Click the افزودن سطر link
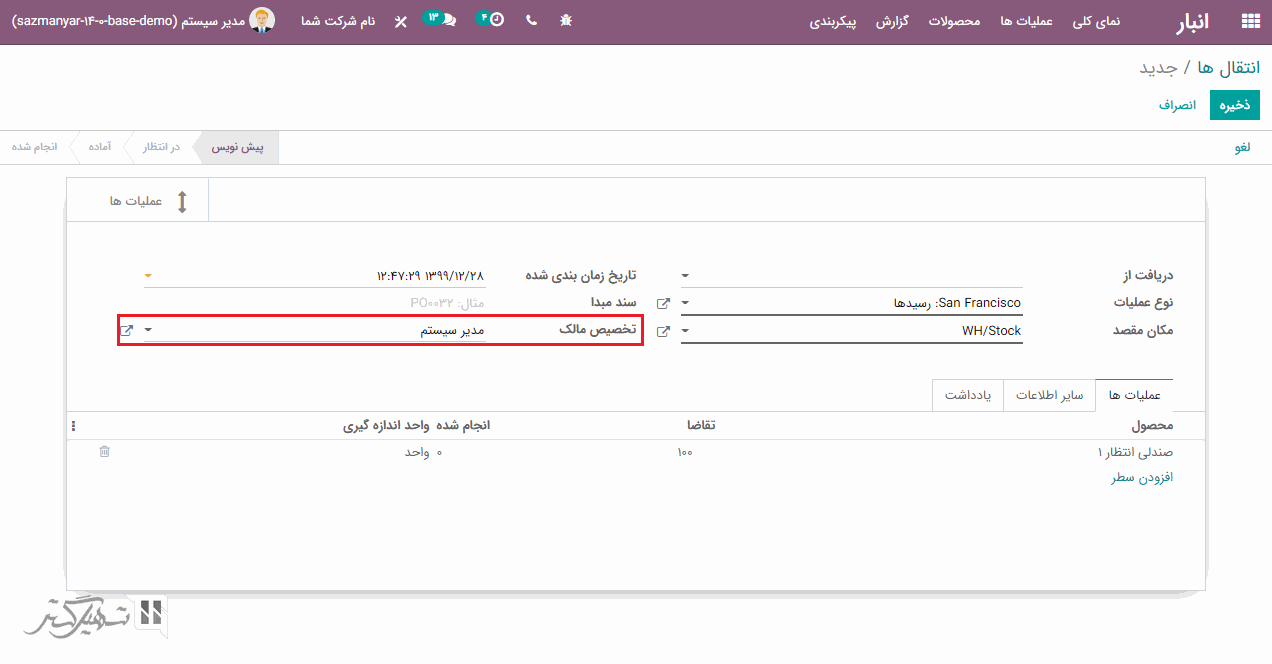The width and height of the screenshot is (1272, 664). pos(1141,478)
